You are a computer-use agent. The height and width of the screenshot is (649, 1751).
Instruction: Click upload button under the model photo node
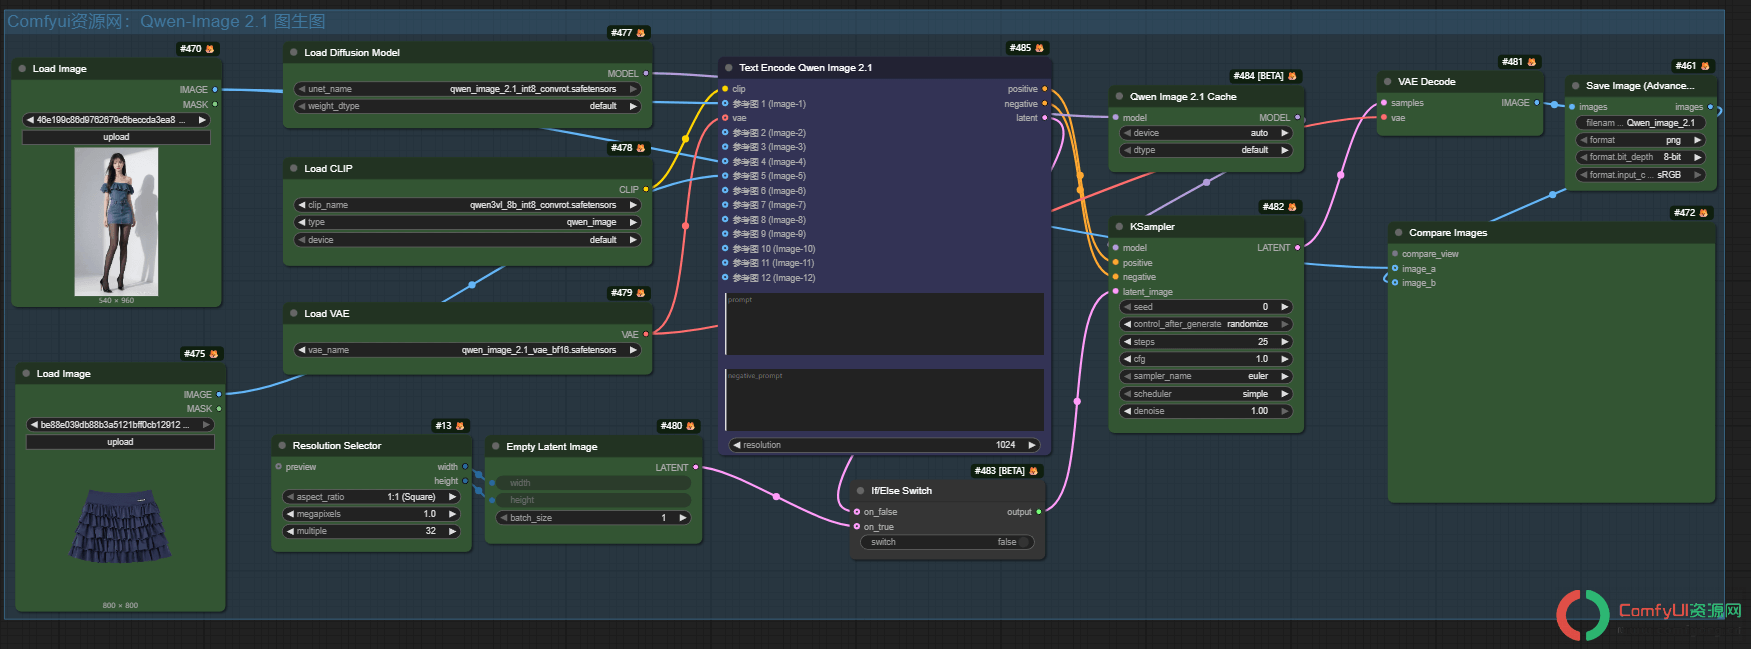coord(116,137)
